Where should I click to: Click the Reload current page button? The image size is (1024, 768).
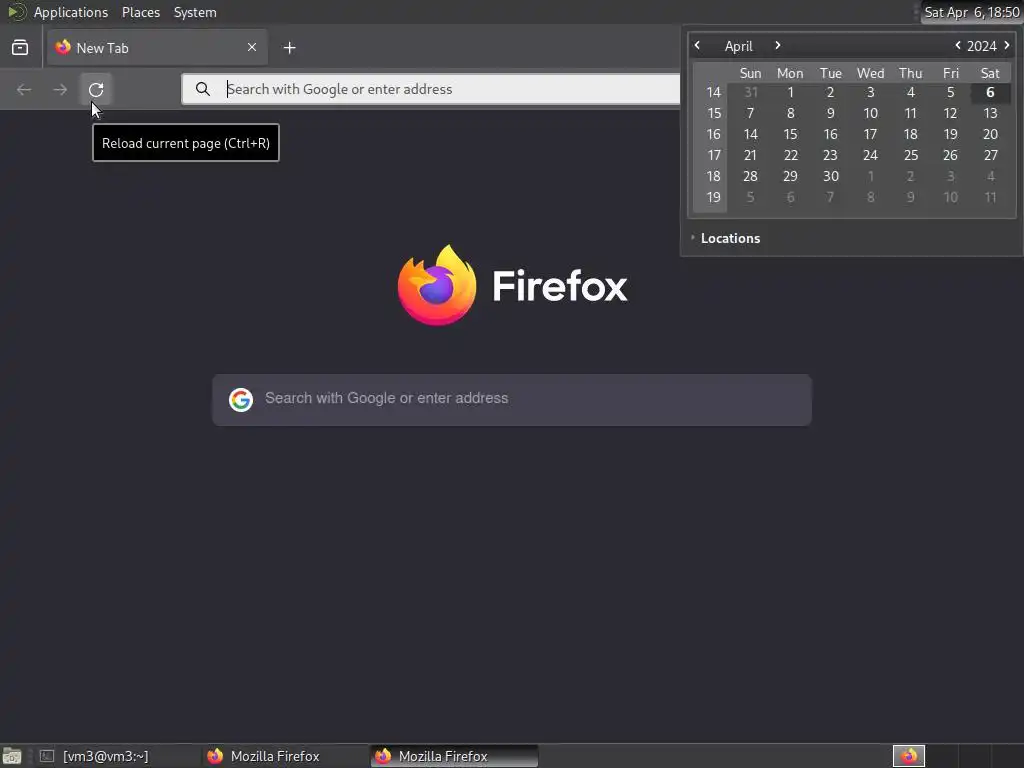(x=96, y=89)
